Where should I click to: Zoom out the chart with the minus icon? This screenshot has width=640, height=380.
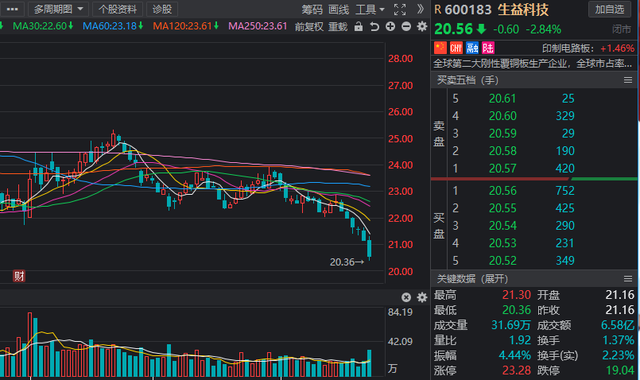[x=406, y=27]
